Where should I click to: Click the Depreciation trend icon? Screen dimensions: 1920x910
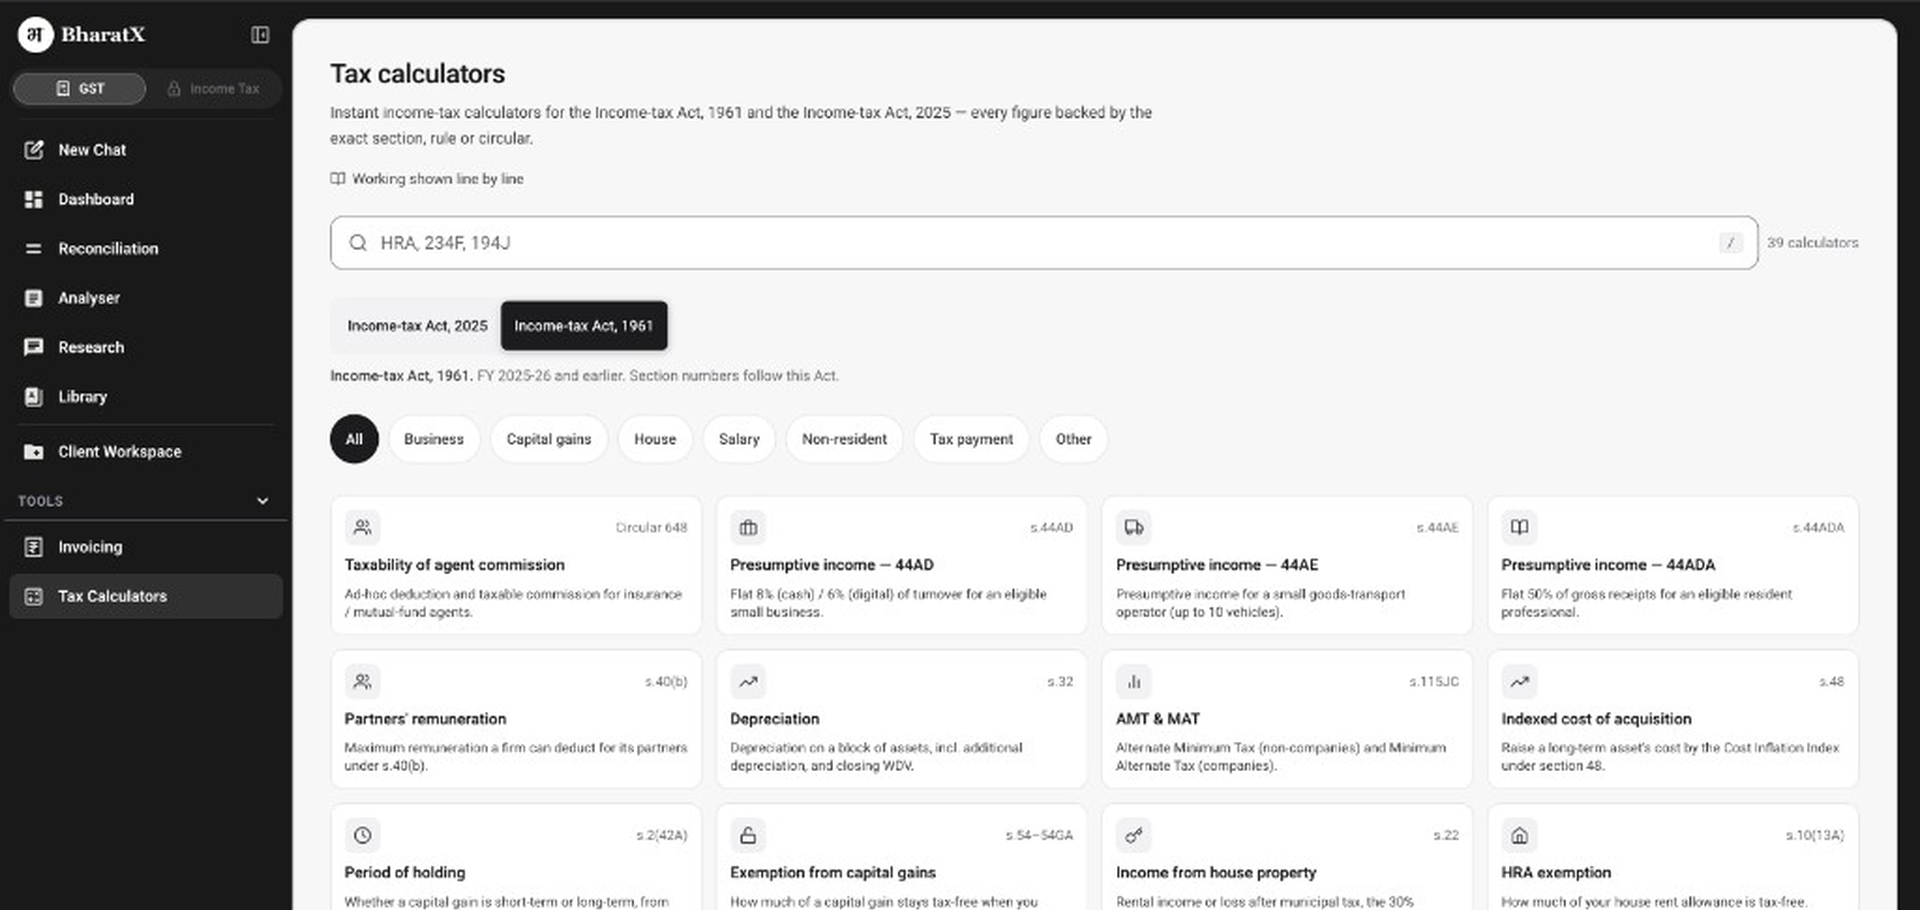(x=748, y=681)
